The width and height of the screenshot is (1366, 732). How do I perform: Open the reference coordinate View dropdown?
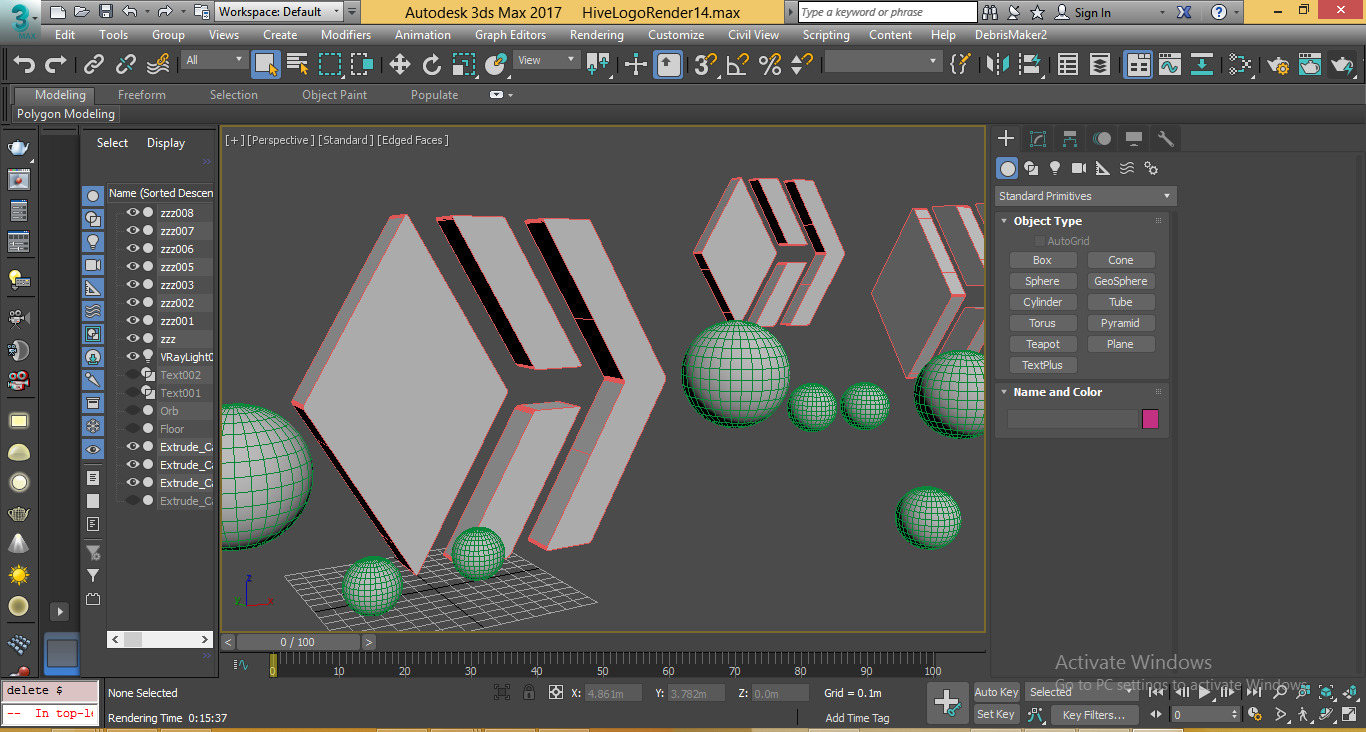546,60
